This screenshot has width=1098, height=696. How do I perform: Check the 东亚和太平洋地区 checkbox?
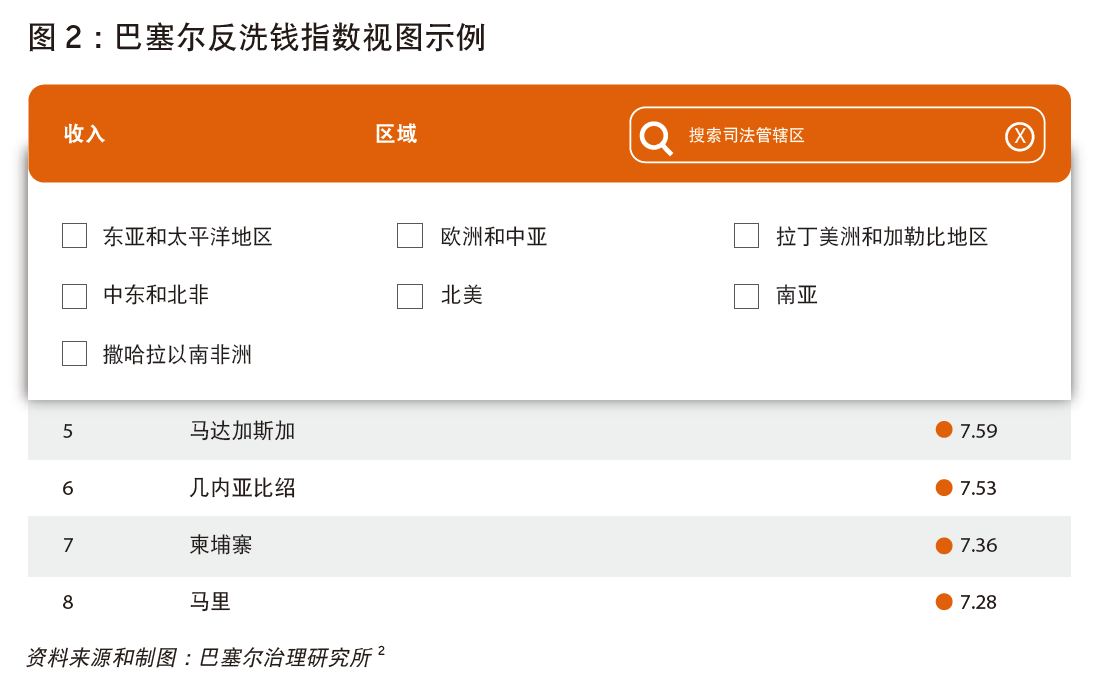[x=75, y=236]
